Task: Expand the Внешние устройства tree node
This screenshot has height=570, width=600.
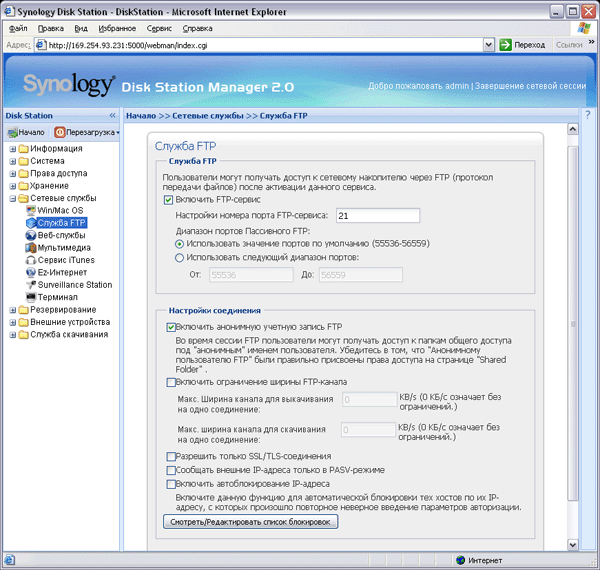Action: tap(13, 322)
